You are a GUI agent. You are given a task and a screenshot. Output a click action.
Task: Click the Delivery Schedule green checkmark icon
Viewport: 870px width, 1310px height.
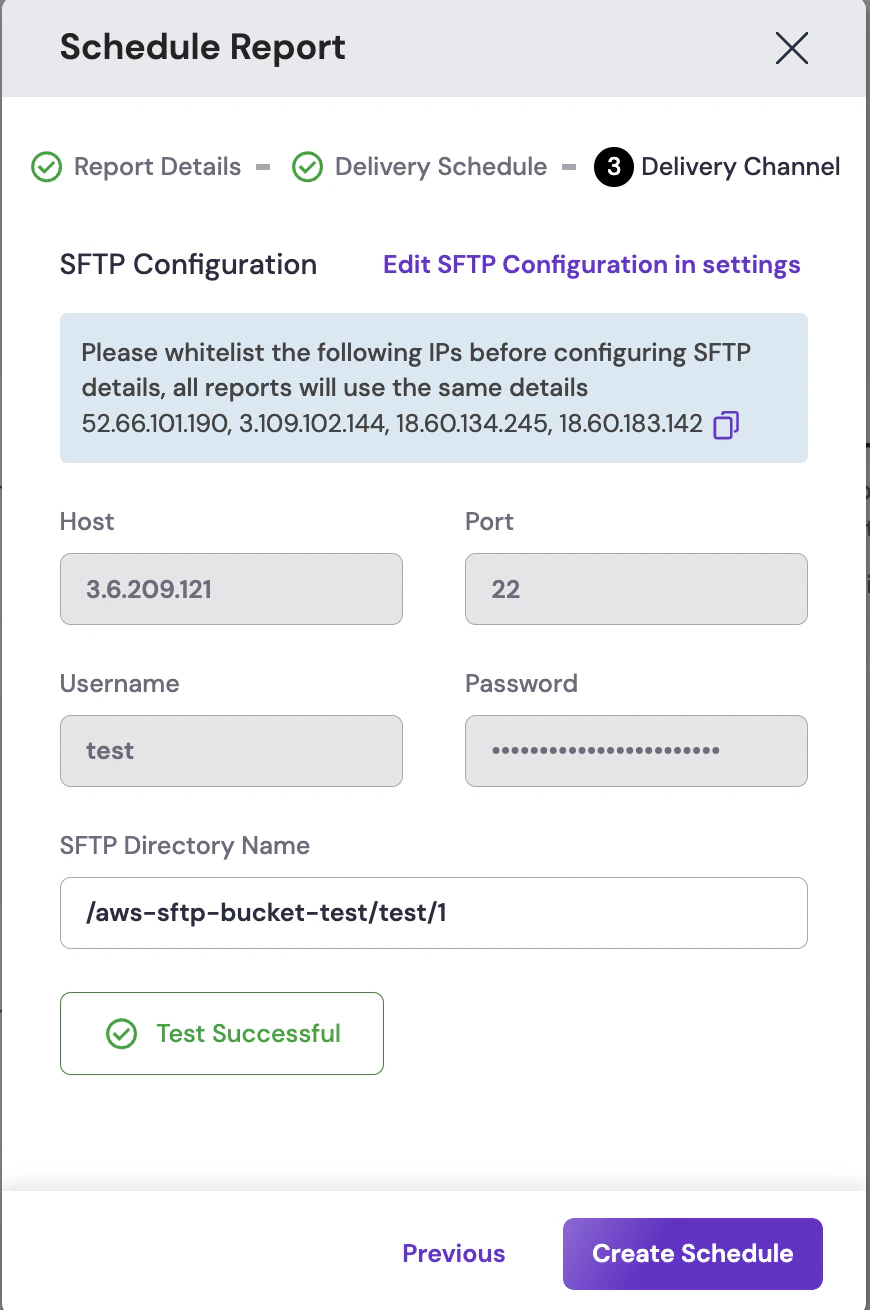coord(307,167)
